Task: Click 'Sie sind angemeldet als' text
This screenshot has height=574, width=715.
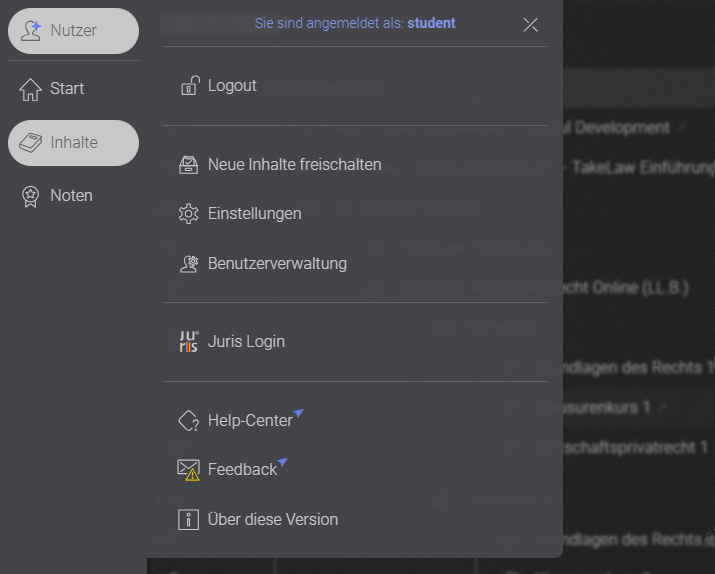Action: click(329, 23)
